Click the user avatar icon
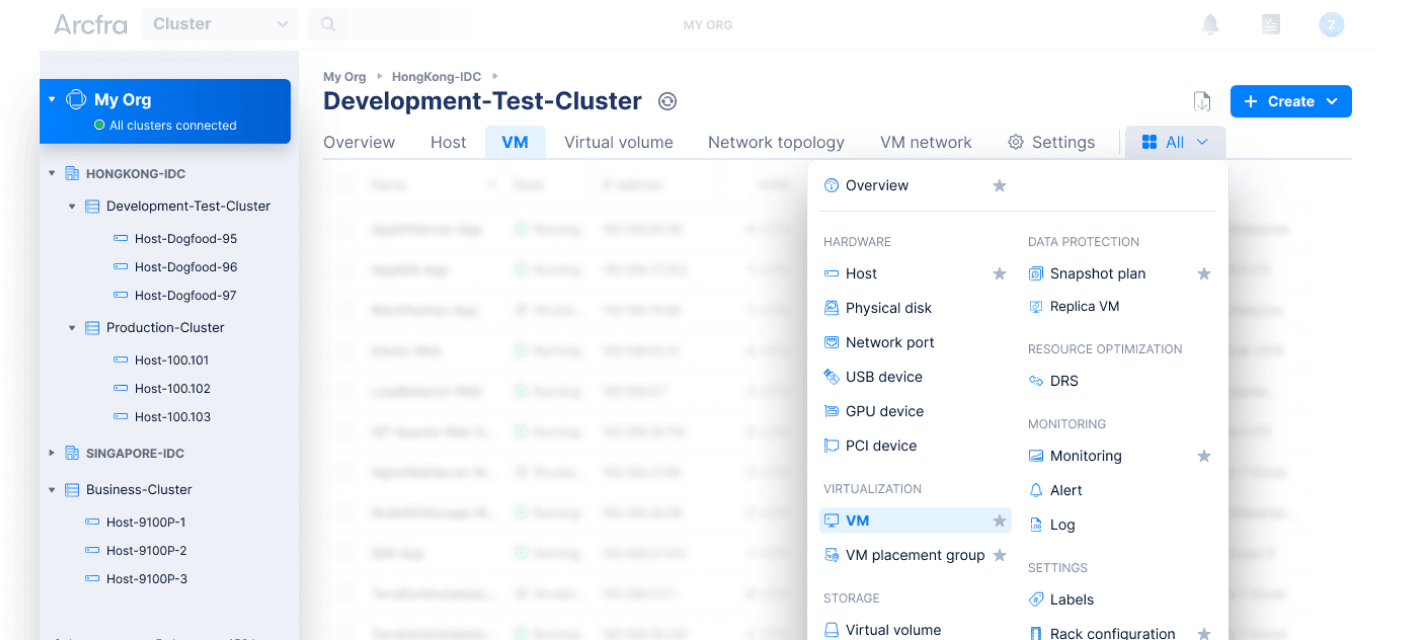The image size is (1416, 640). (x=1331, y=25)
